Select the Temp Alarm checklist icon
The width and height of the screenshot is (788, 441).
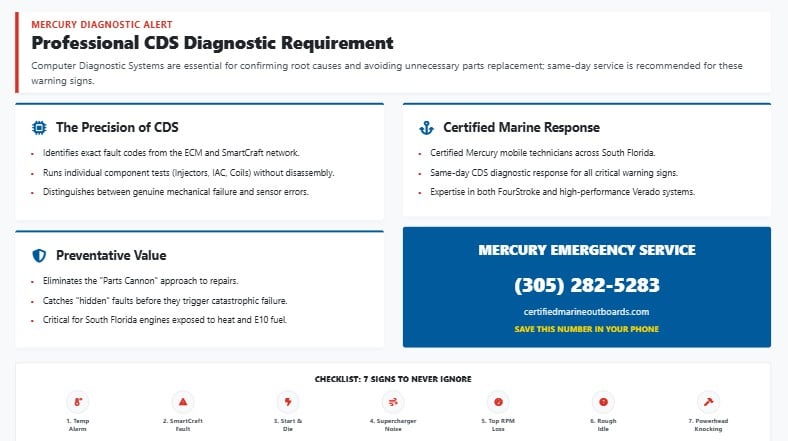pos(78,402)
